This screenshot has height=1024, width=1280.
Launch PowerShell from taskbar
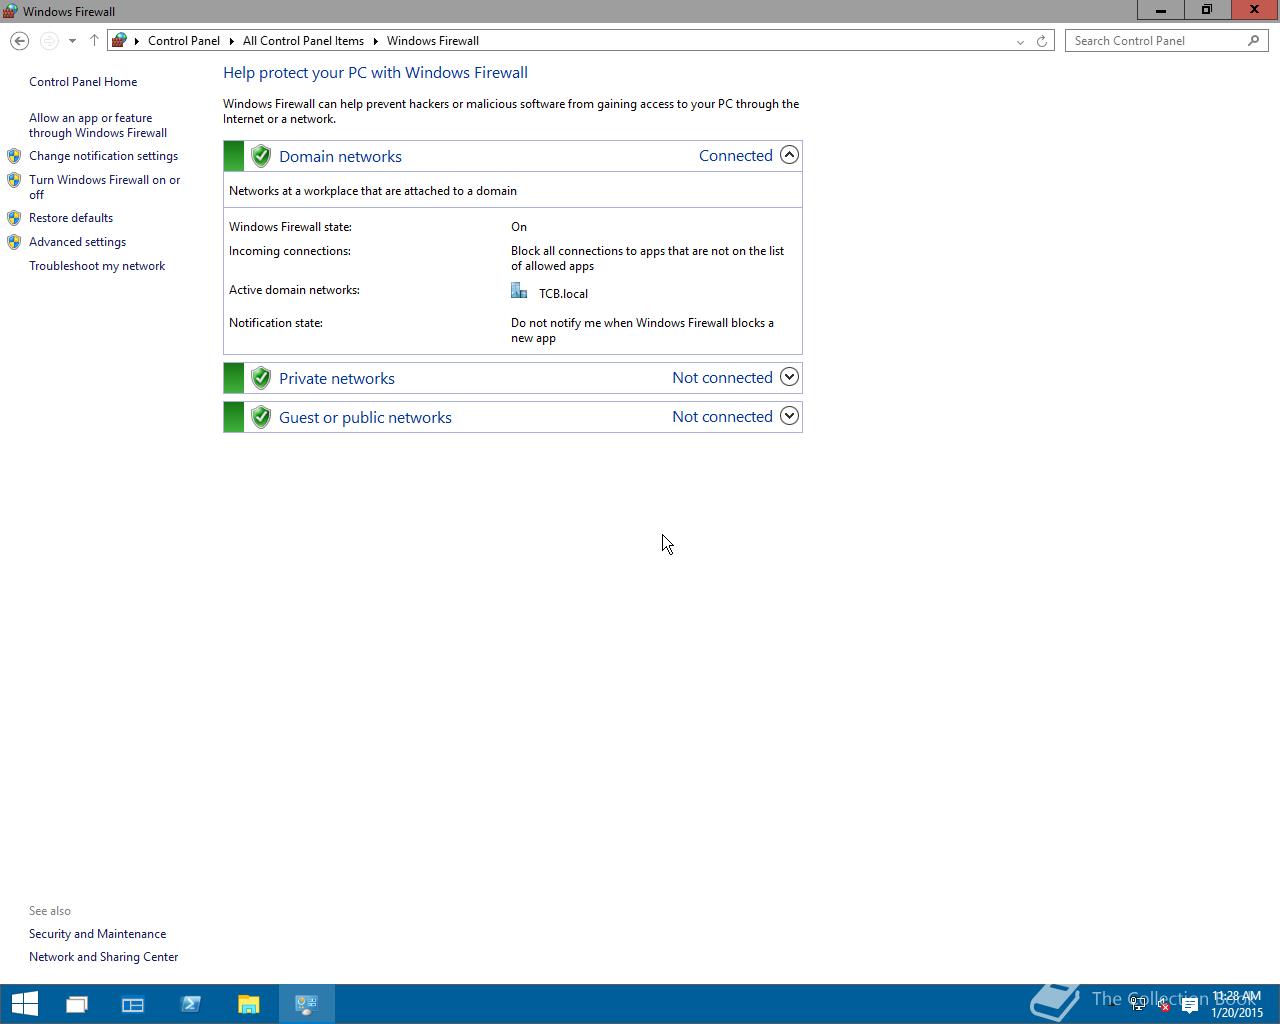pos(191,1004)
